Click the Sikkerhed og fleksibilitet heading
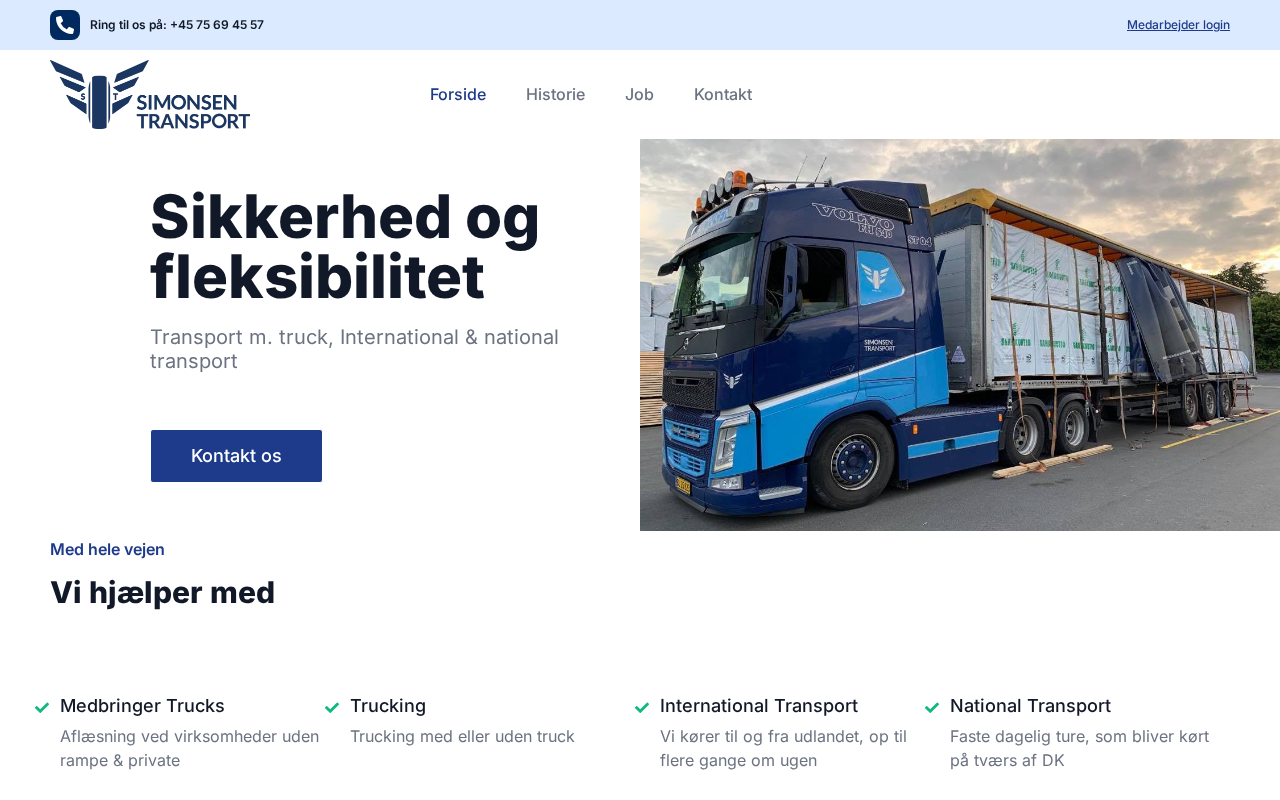This screenshot has width=1280, height=800. tap(345, 246)
